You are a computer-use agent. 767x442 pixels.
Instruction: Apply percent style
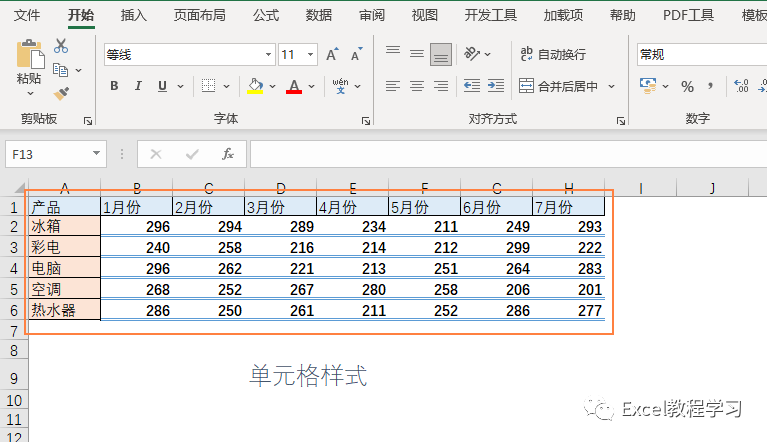(x=687, y=87)
